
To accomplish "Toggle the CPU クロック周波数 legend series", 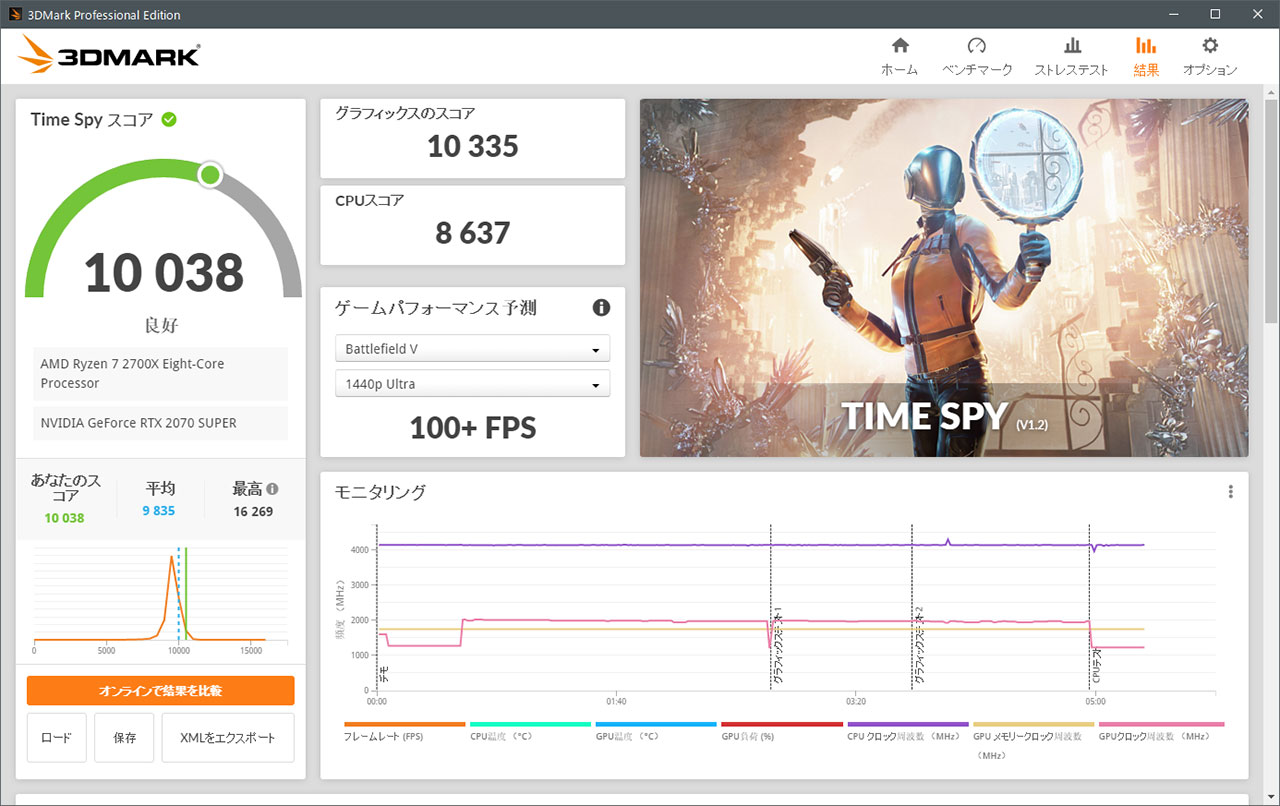I will pos(903,736).
